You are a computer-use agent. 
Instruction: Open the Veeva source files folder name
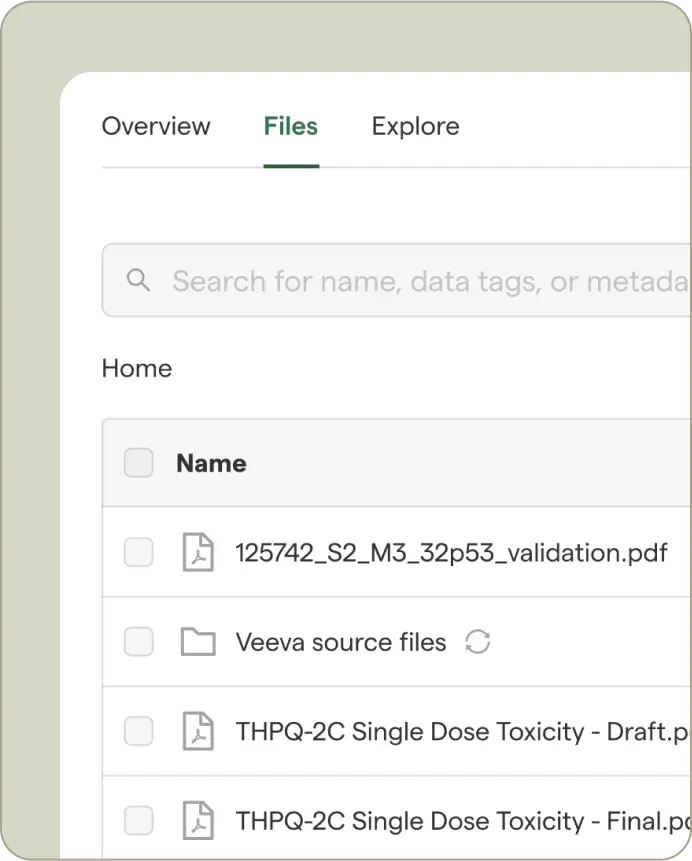tap(341, 642)
